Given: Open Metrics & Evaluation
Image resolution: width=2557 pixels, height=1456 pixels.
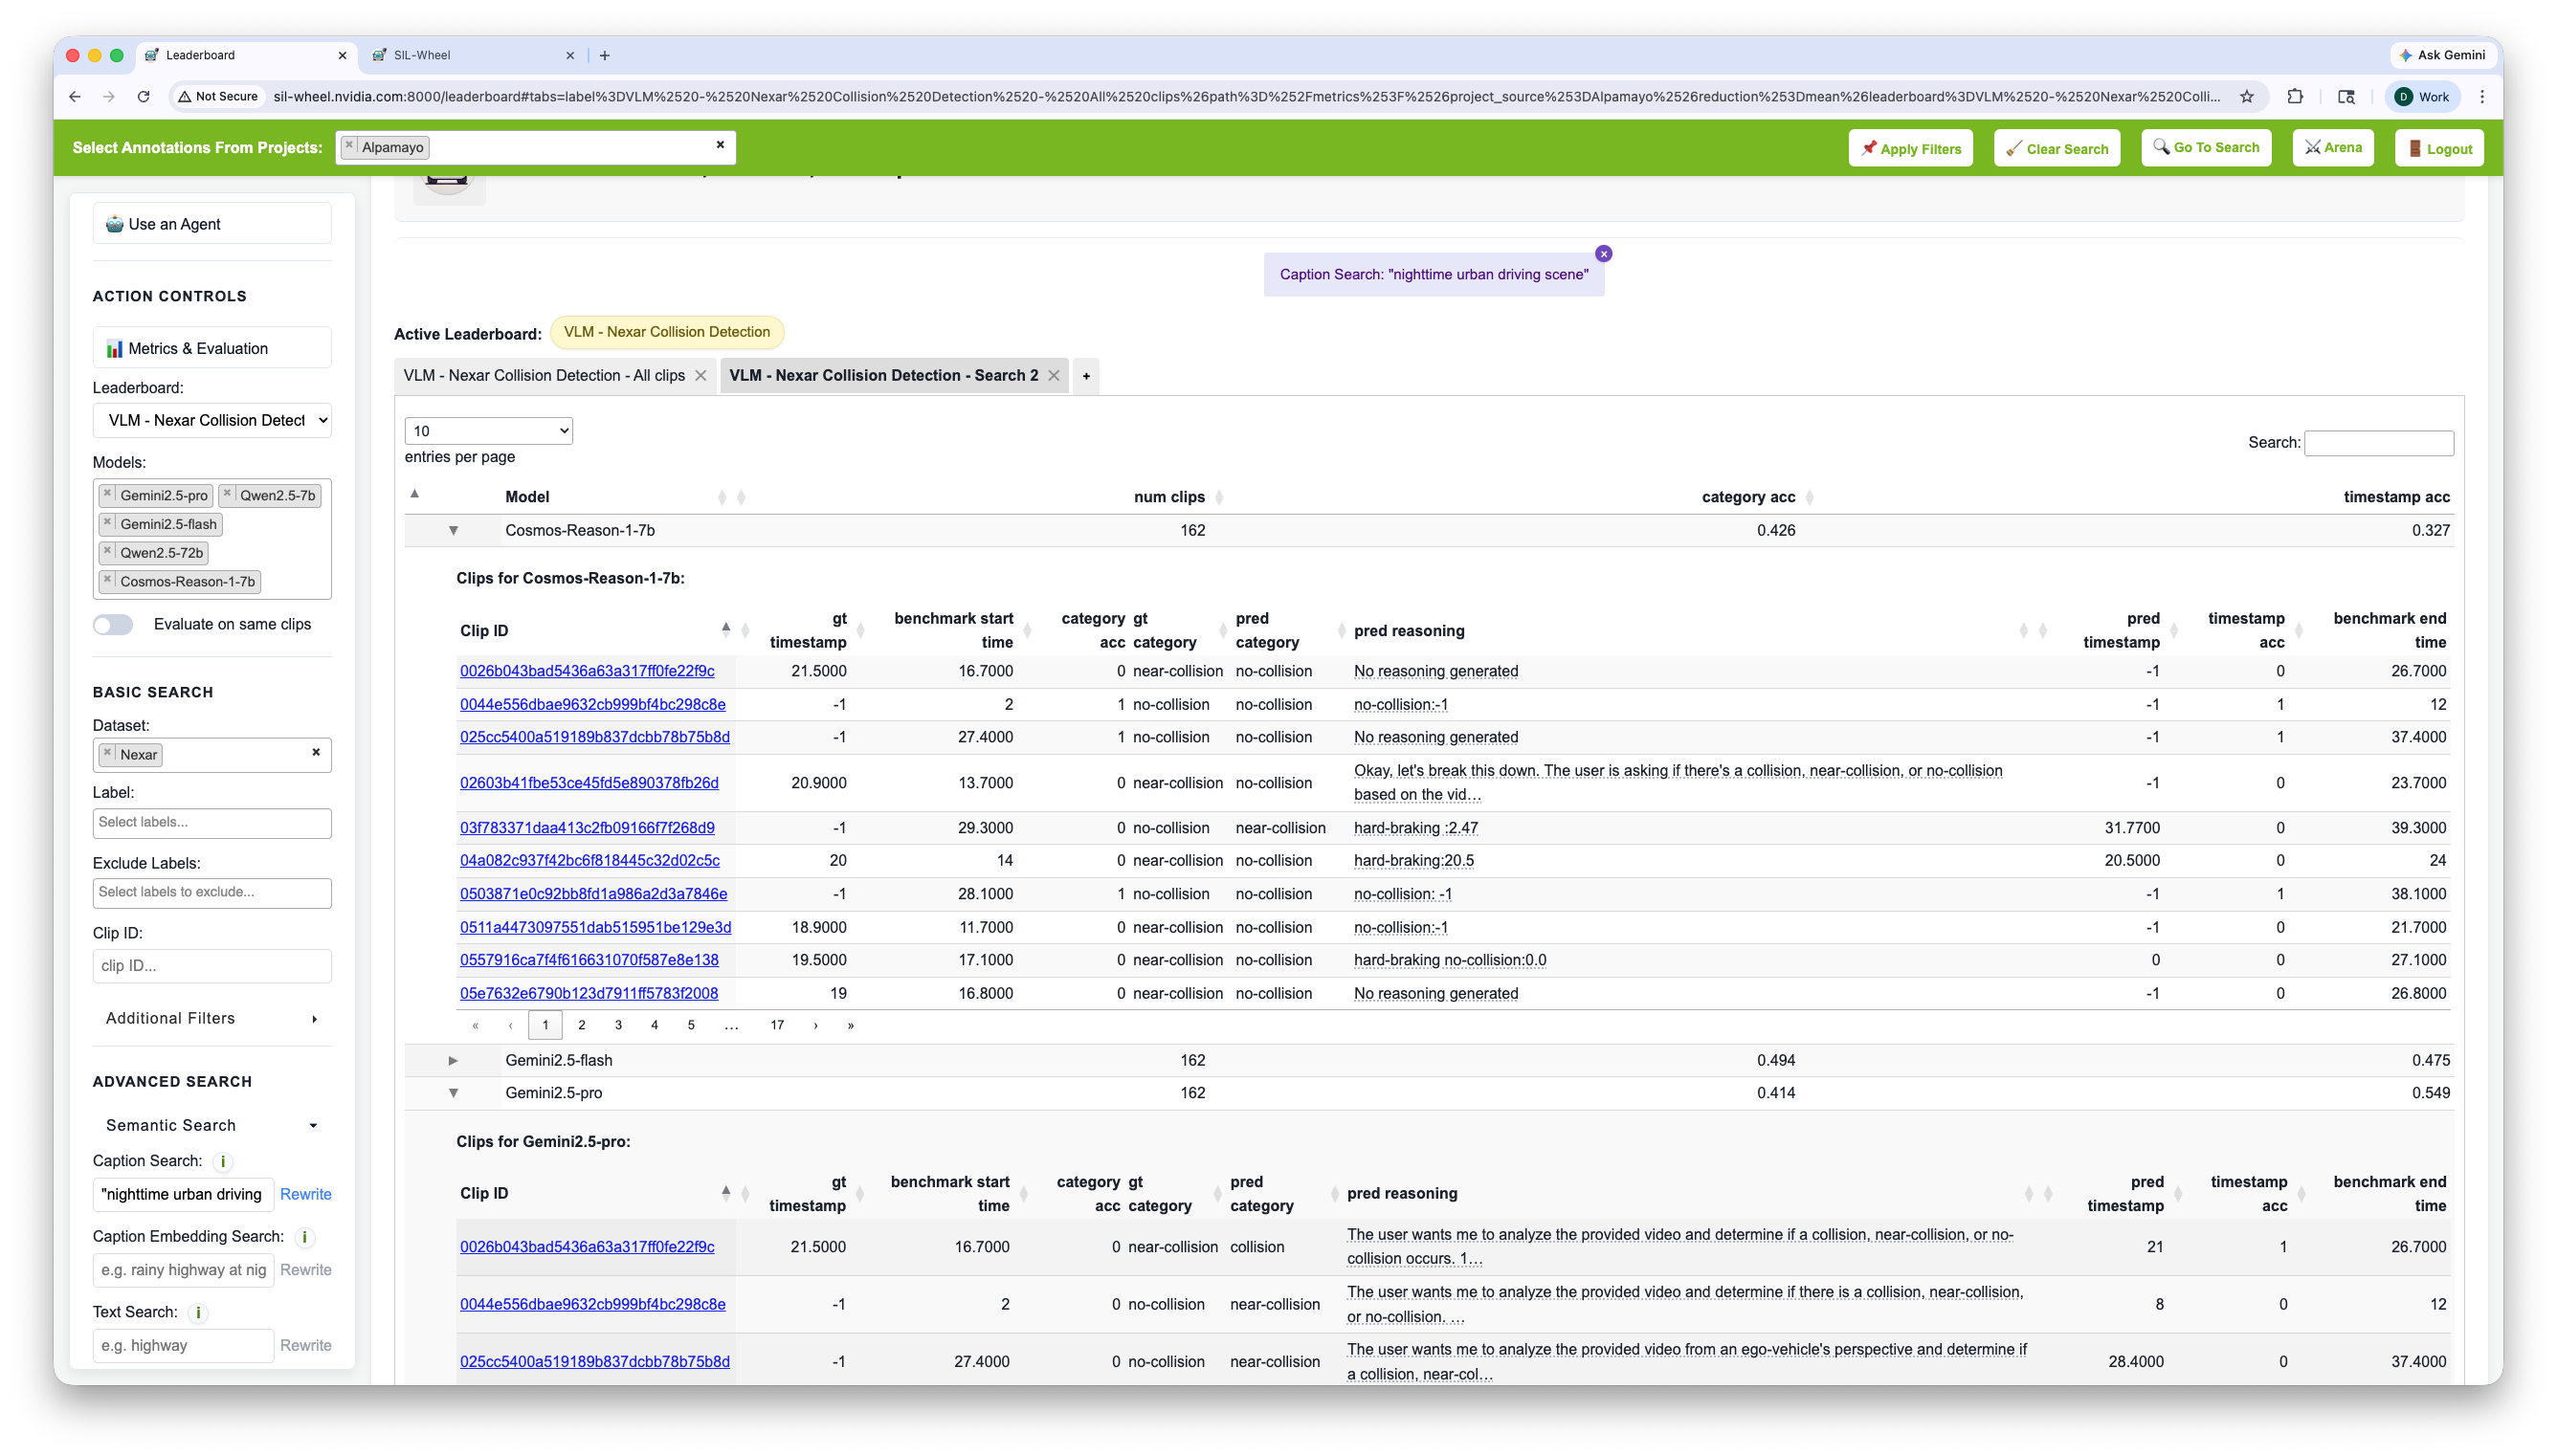Looking at the screenshot, I should 212,349.
